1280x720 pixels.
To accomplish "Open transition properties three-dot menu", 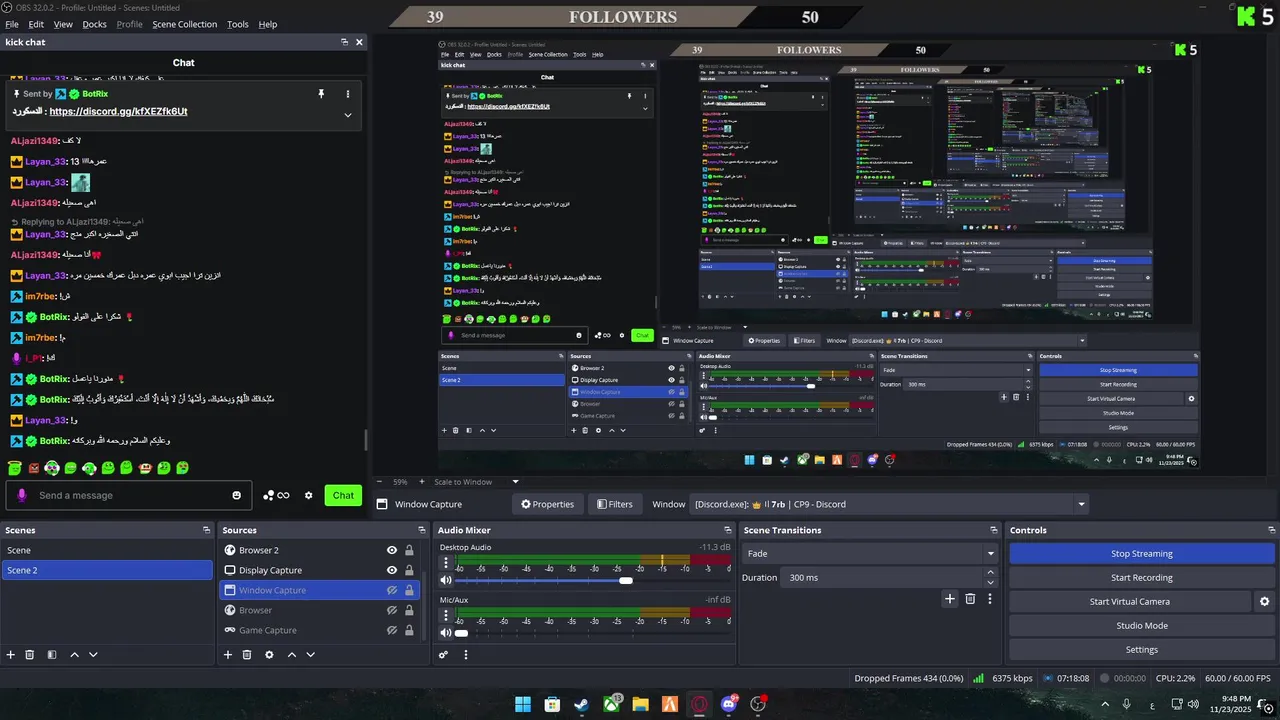I will pos(990,599).
